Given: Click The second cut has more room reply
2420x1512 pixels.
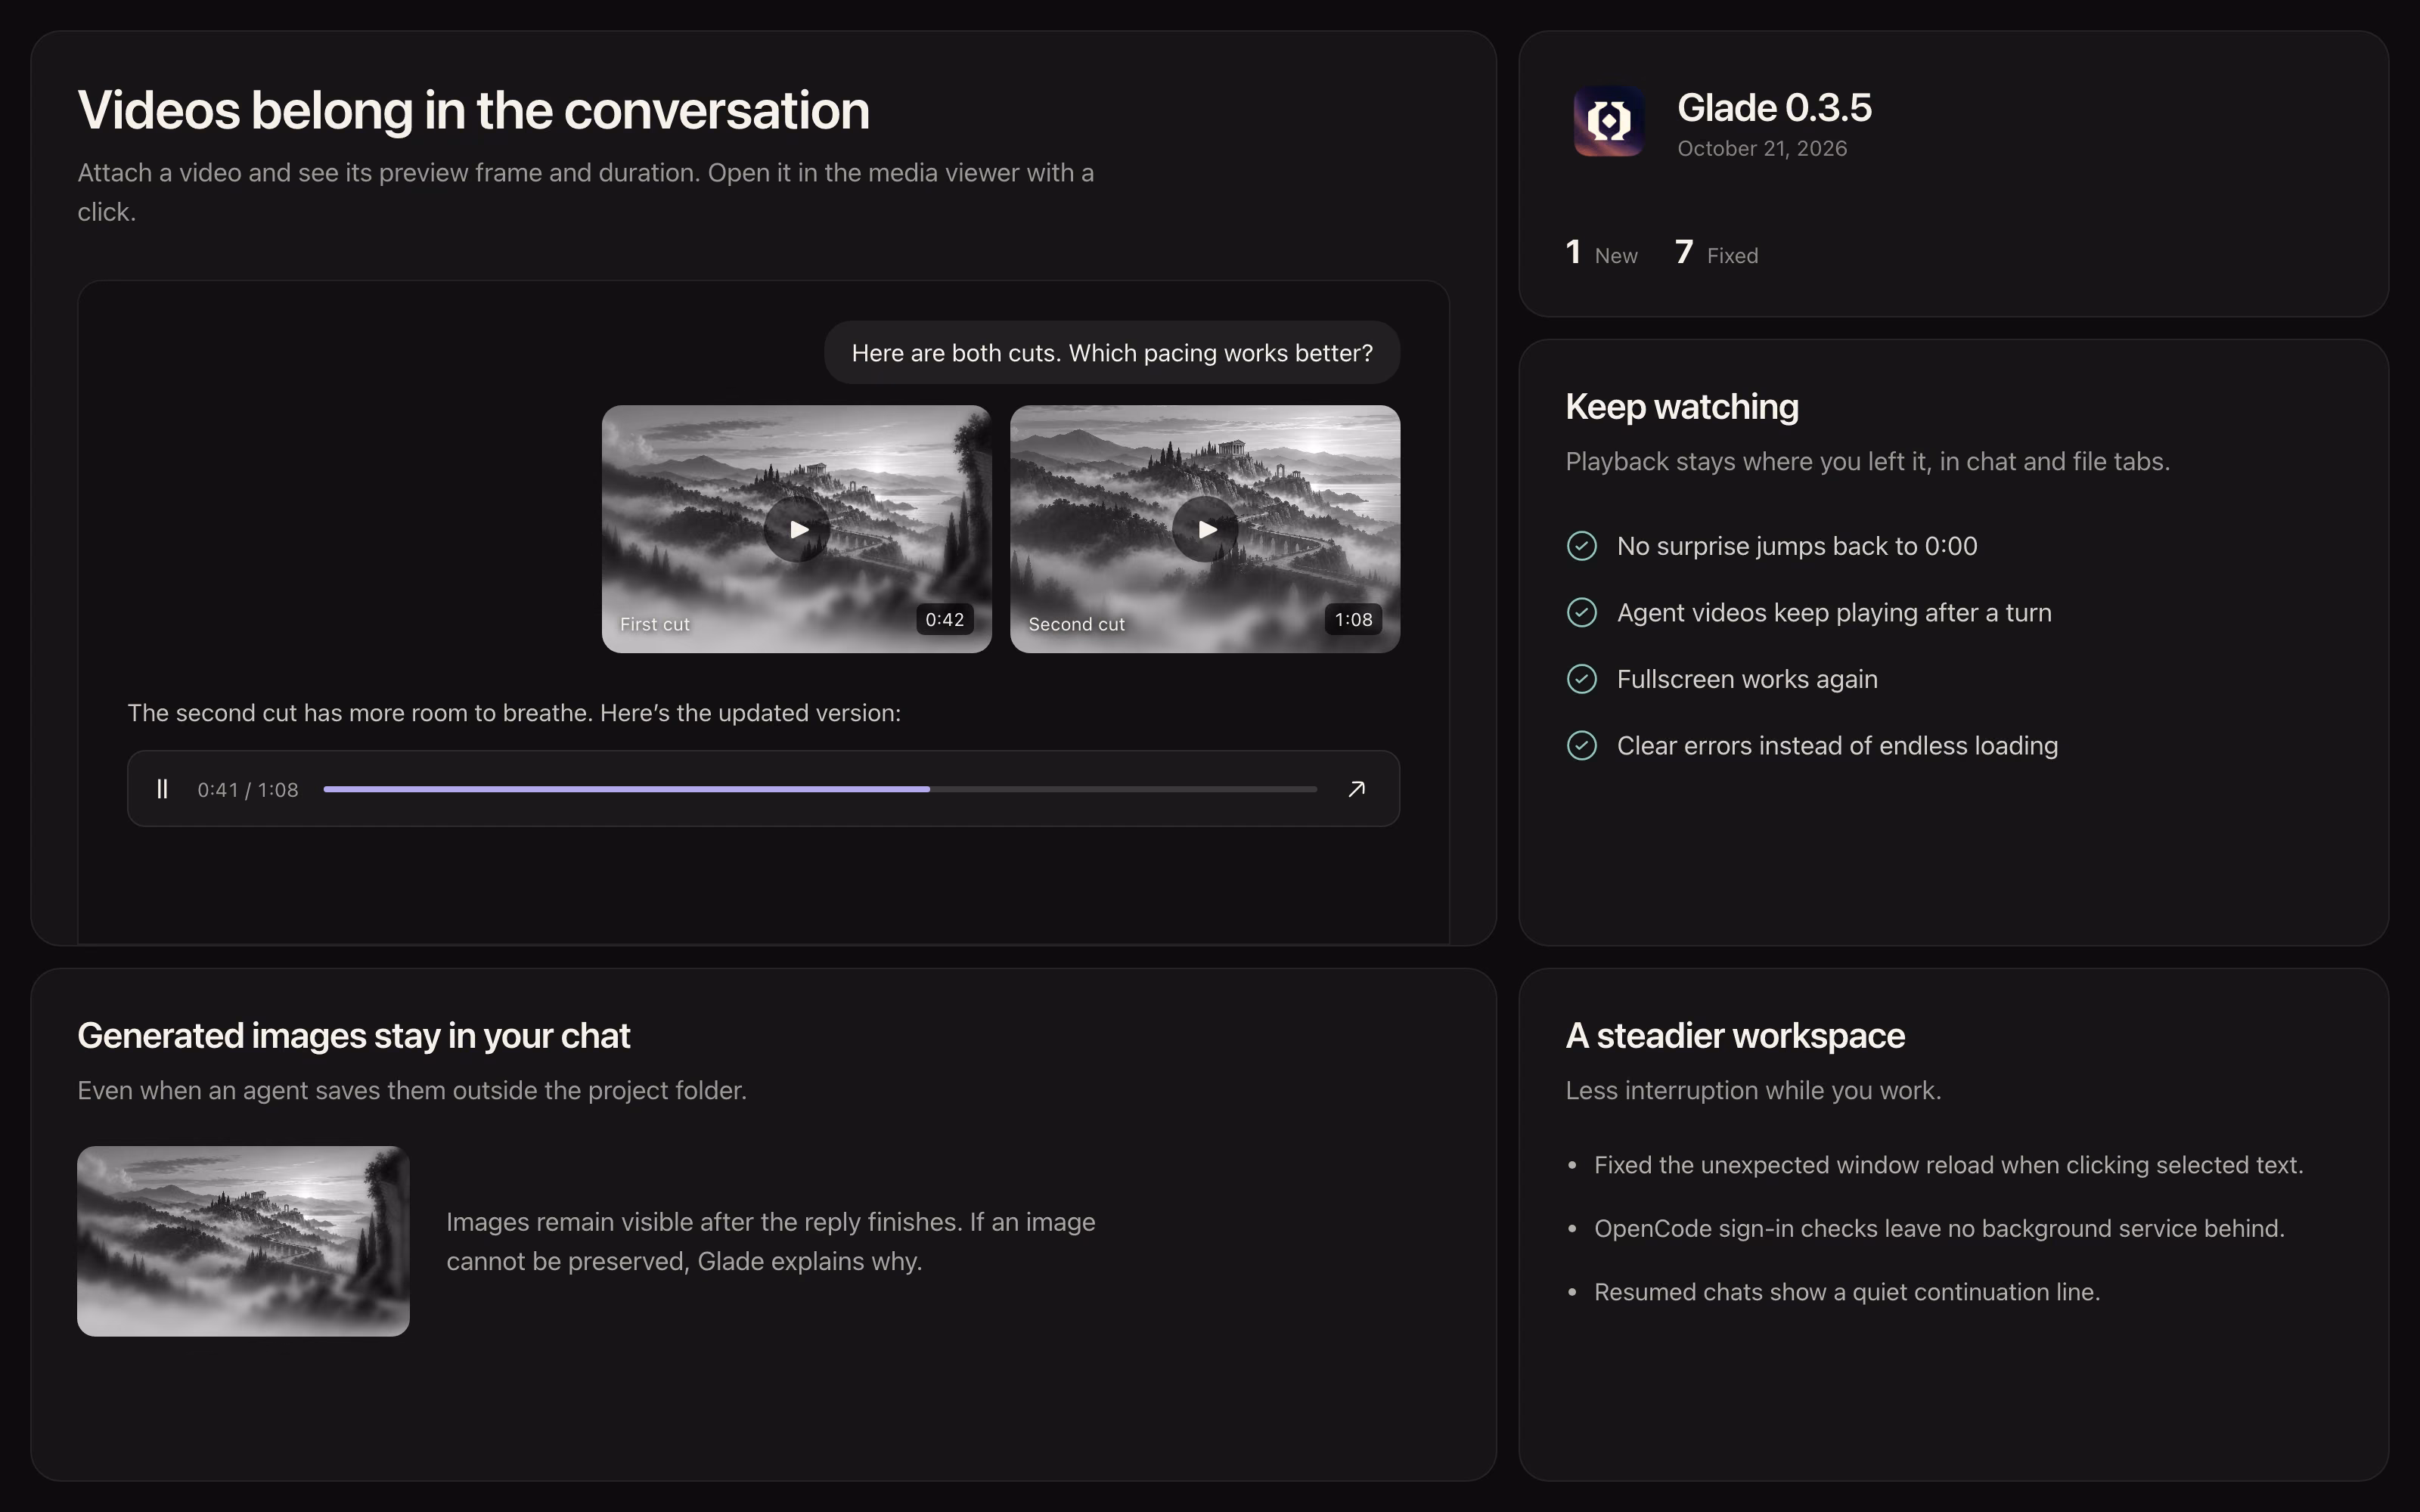Looking at the screenshot, I should (x=514, y=713).
